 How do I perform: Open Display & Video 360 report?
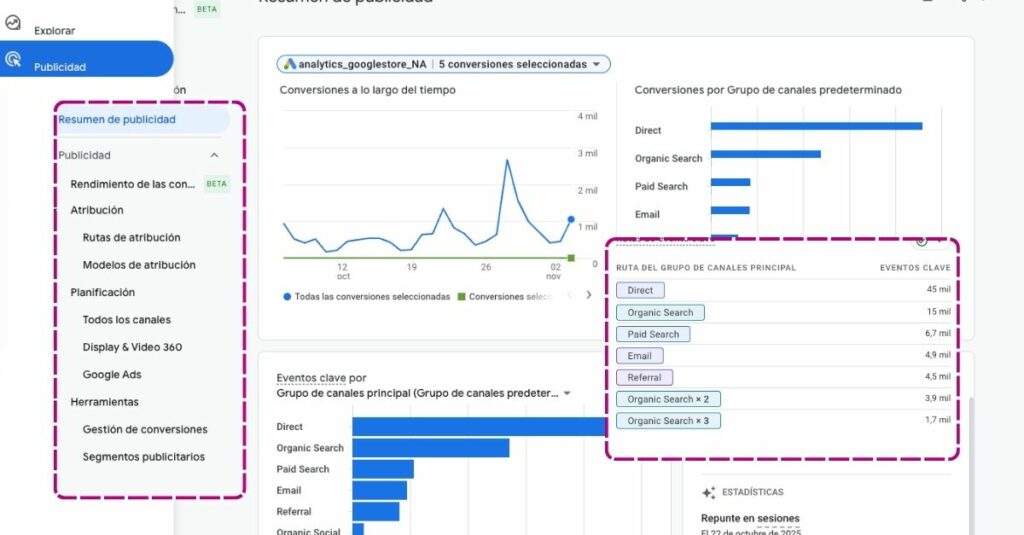[132, 348]
